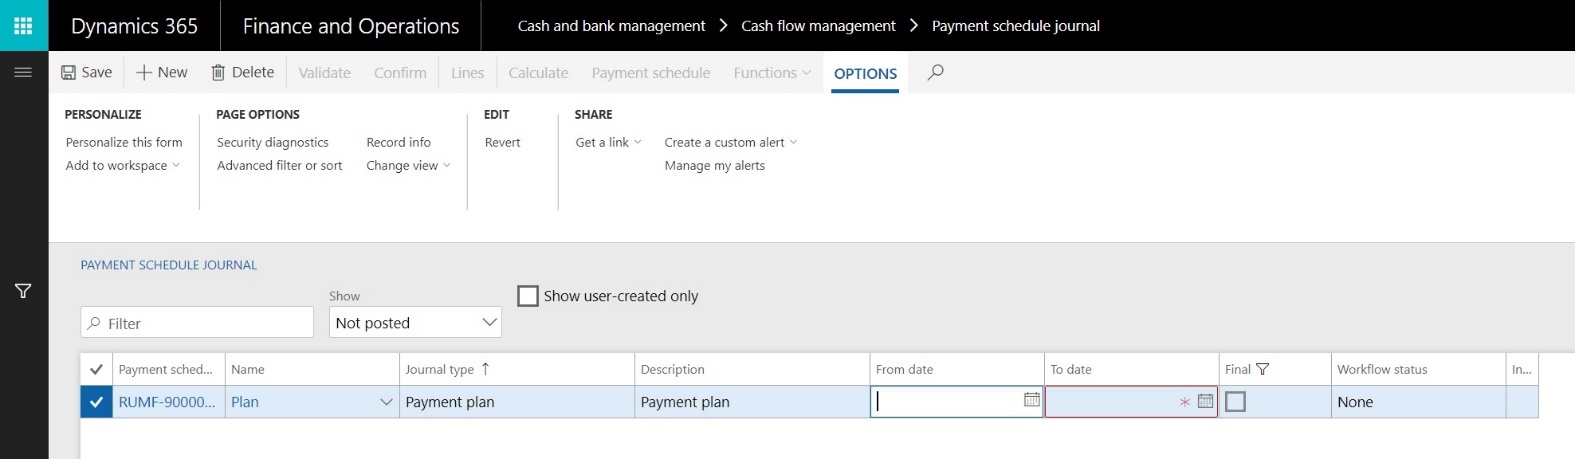The width and height of the screenshot is (1575, 459).
Task: Click the search magnifier in the action bar
Action: (935, 72)
